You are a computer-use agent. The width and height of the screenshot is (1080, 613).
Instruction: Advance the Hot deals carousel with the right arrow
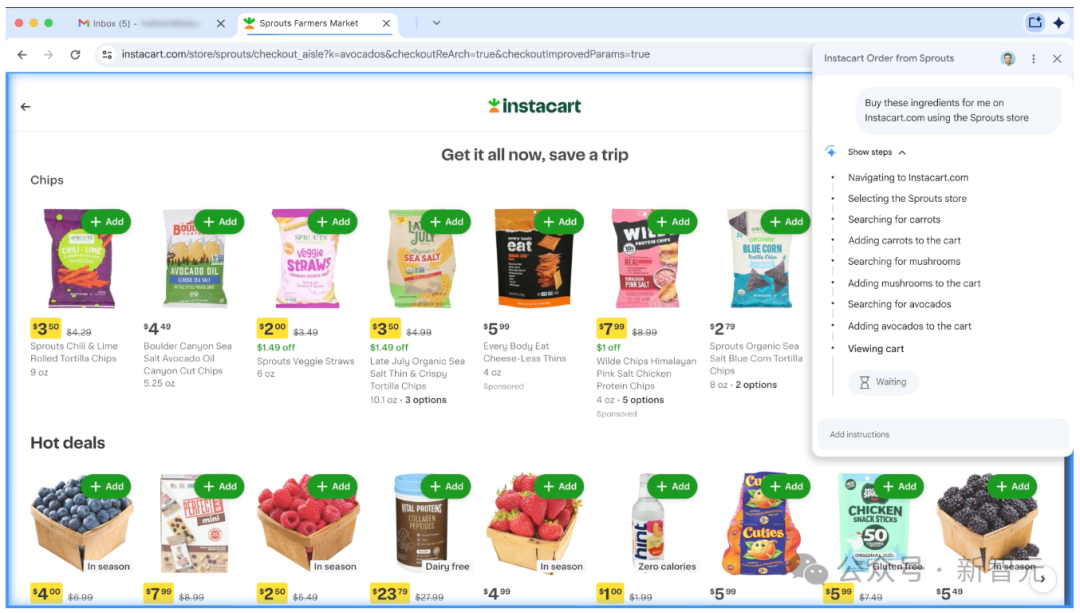[1043, 579]
